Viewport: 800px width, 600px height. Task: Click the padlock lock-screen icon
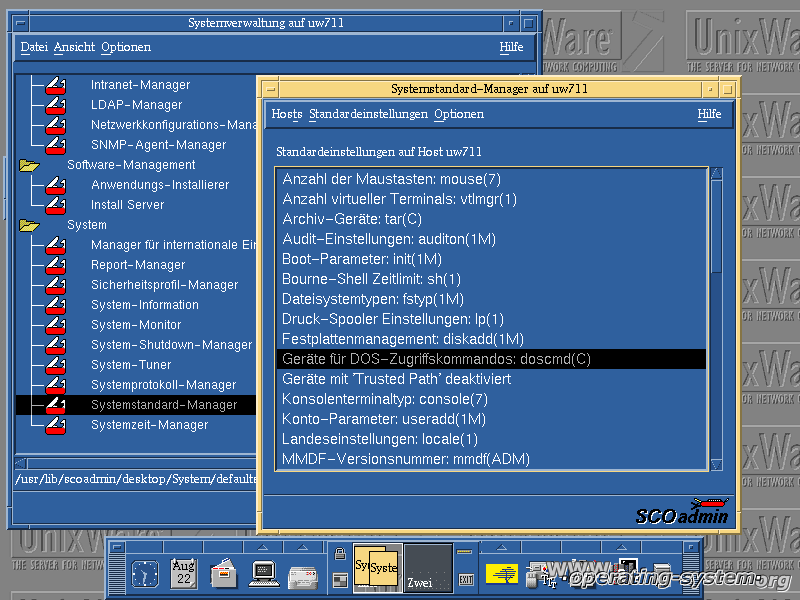click(x=340, y=554)
